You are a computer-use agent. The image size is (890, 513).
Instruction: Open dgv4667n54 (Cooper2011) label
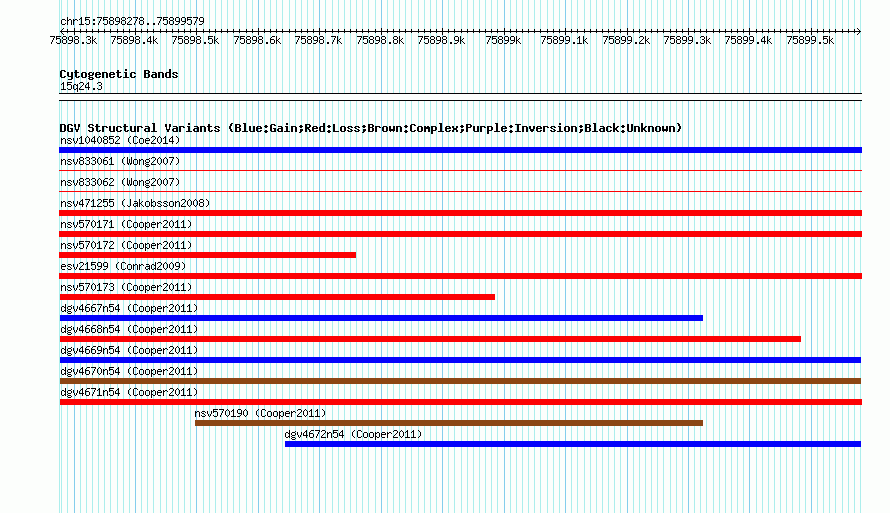point(129,308)
